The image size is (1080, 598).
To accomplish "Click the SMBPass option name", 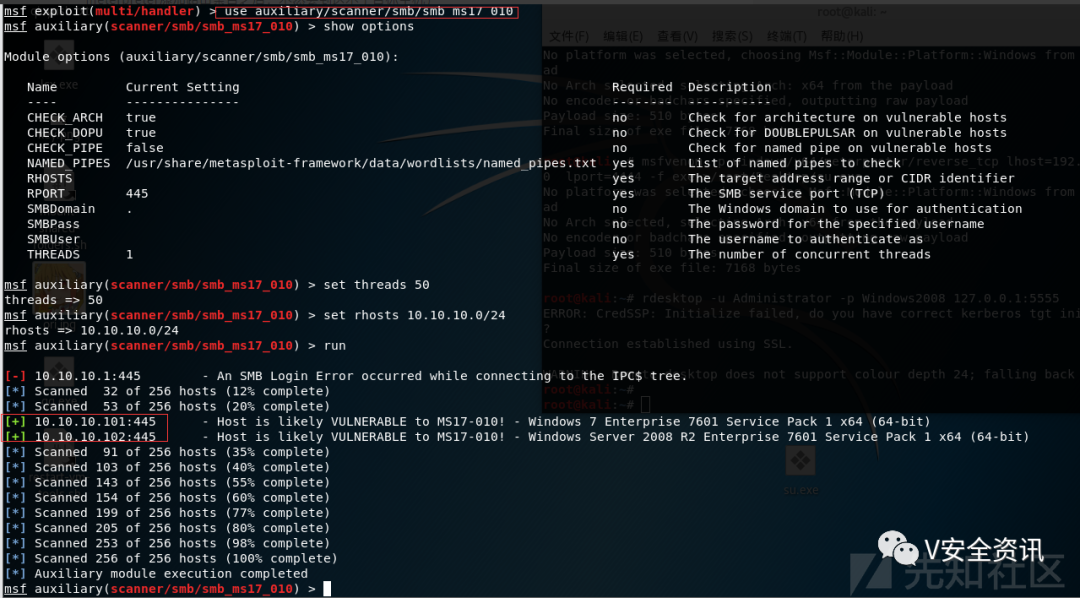I will pyautogui.click(x=53, y=224).
